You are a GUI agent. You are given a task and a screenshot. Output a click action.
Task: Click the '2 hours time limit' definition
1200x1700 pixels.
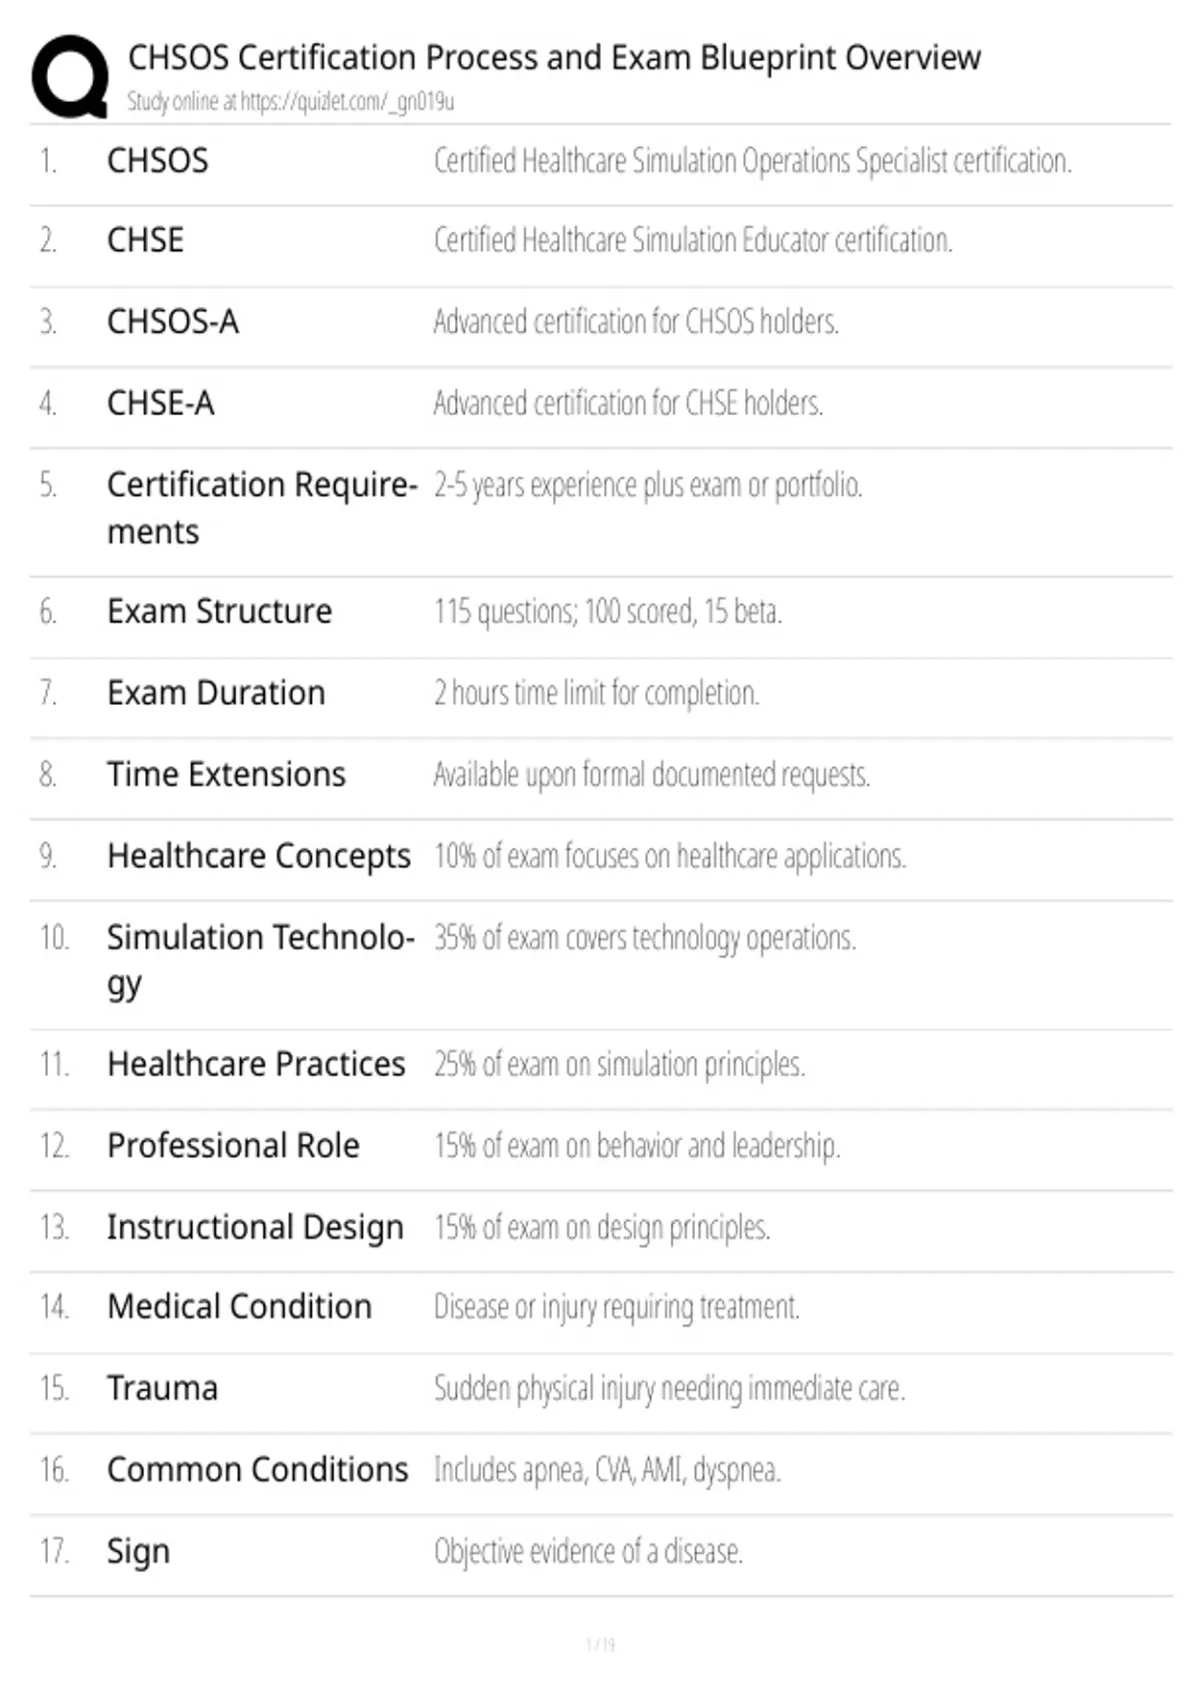click(596, 693)
